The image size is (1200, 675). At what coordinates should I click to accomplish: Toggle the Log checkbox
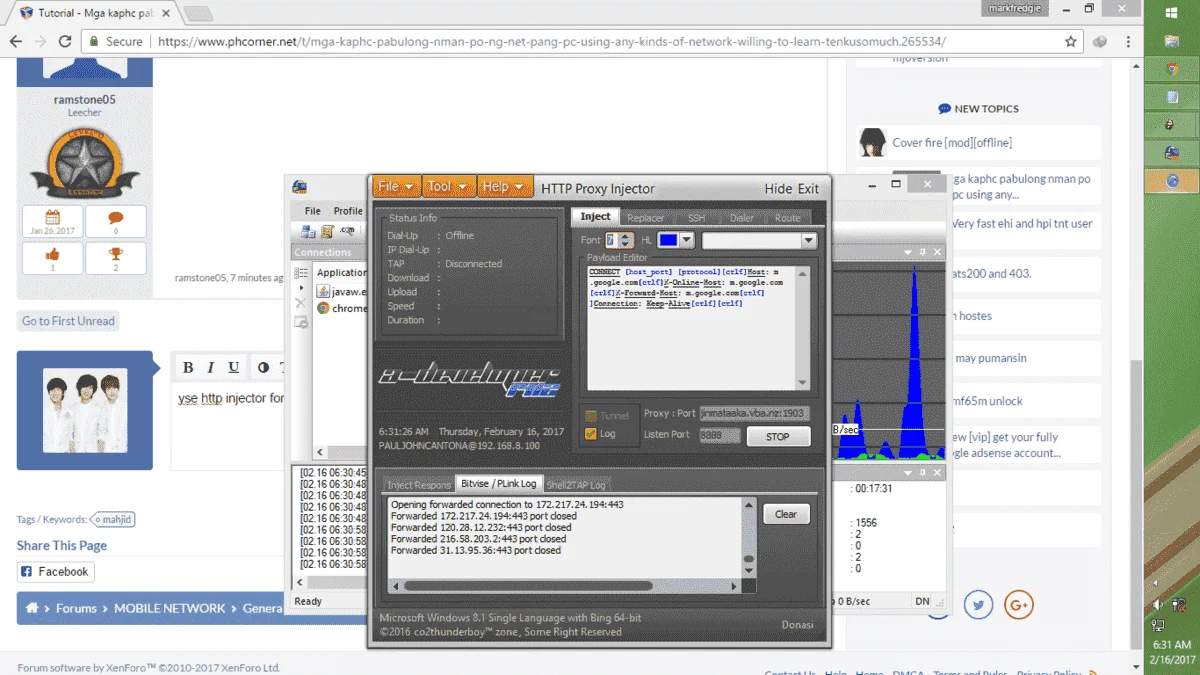pyautogui.click(x=591, y=434)
